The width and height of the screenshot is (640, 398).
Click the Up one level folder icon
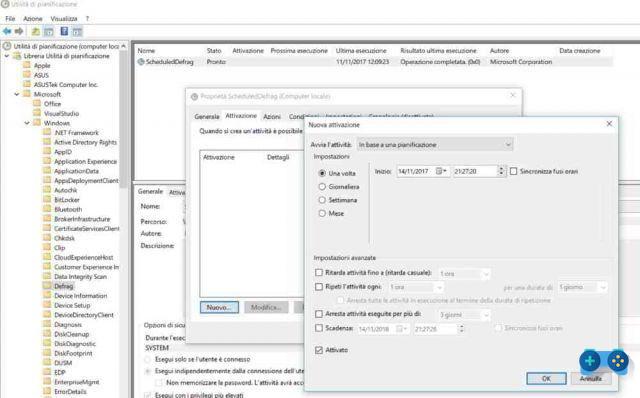click(36, 31)
